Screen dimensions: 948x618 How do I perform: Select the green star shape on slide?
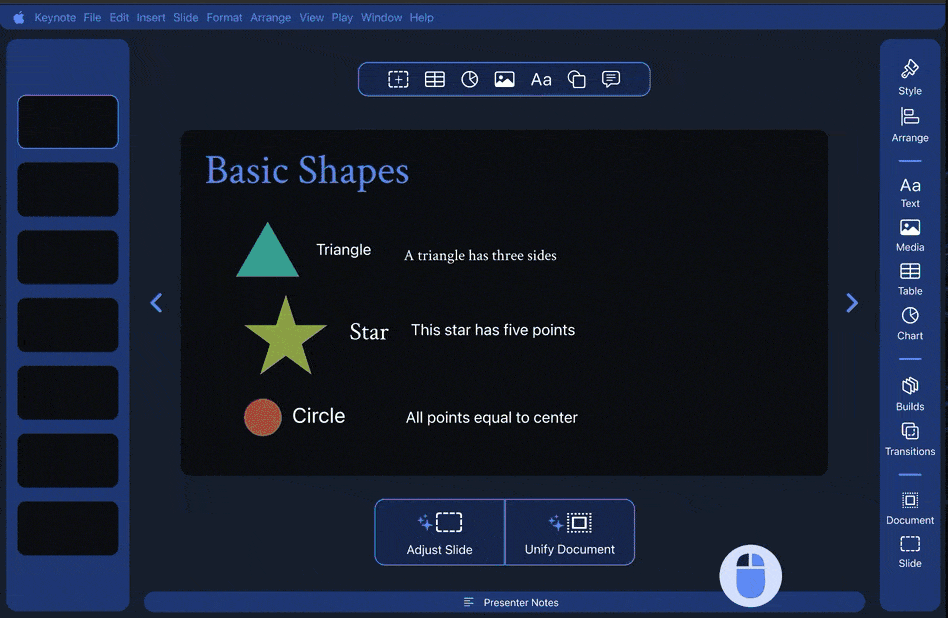[x=285, y=339]
